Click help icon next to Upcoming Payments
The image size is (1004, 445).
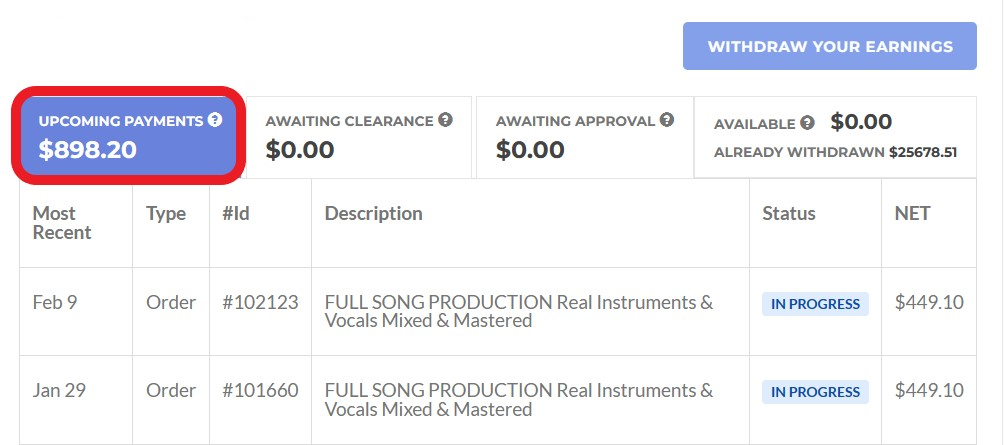[x=214, y=120]
